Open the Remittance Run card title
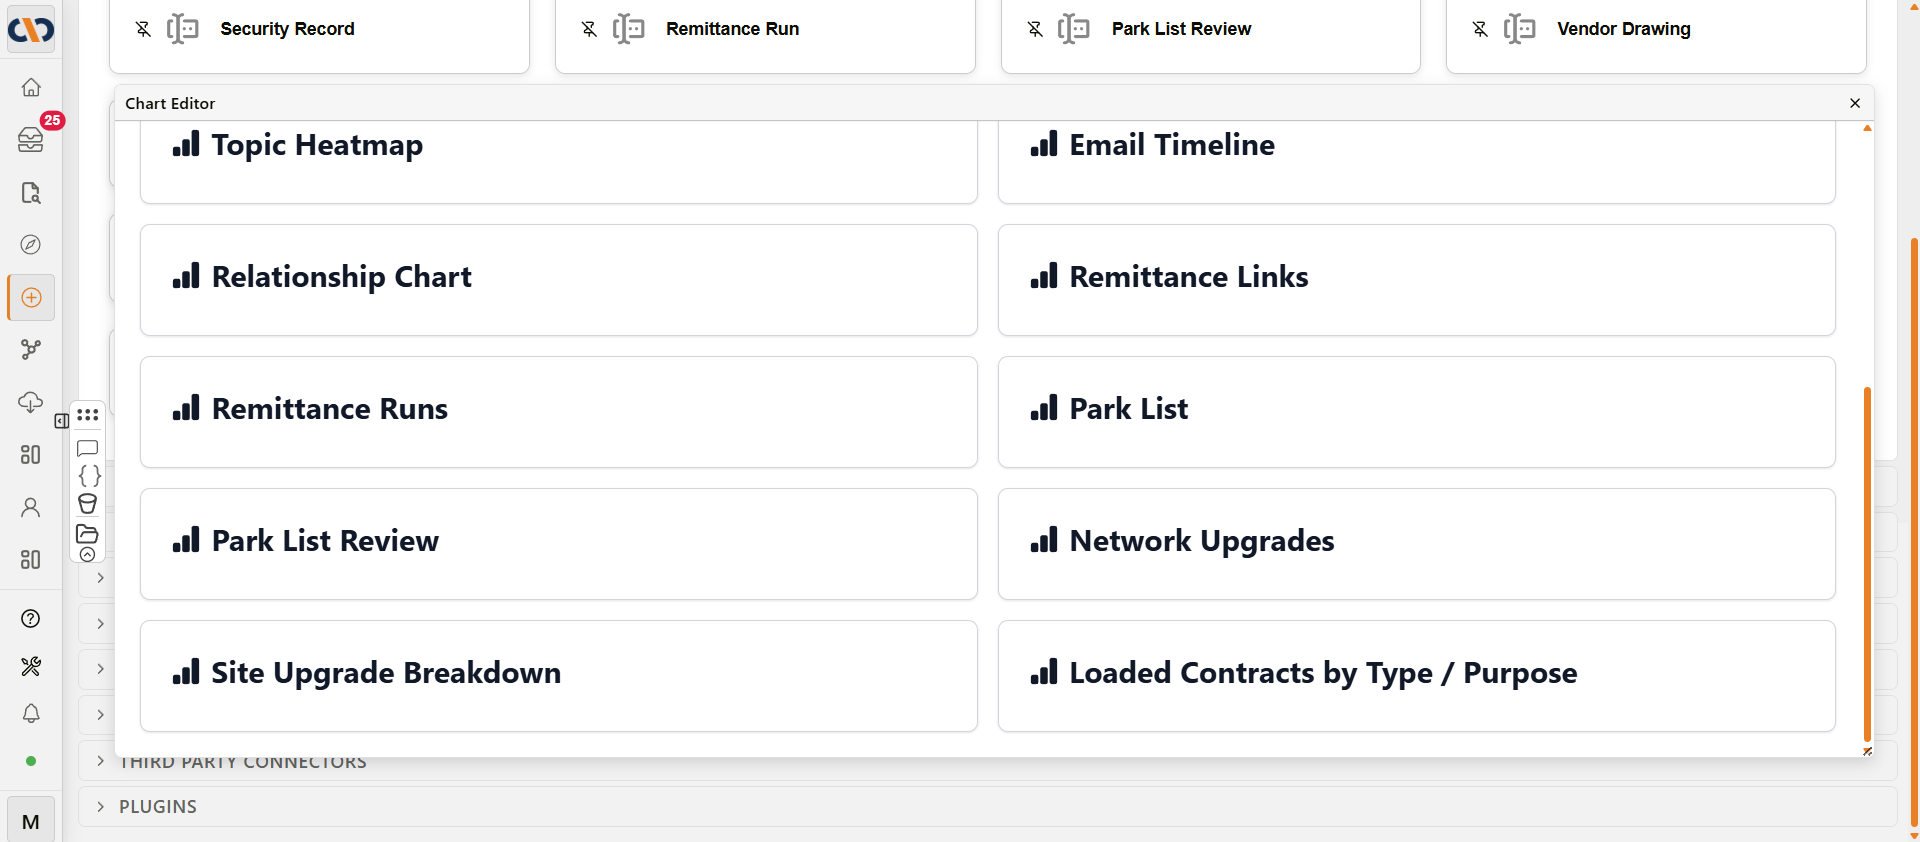The image size is (1920, 842). pos(733,29)
